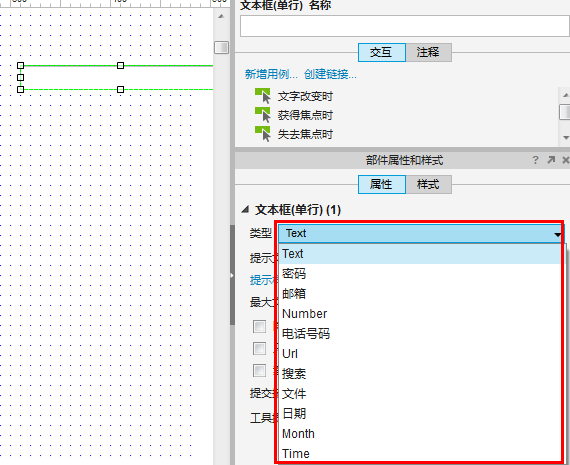This screenshot has width=570, height=465.
Task: Tick the first checkbox under 最大 field
Action: point(260,326)
